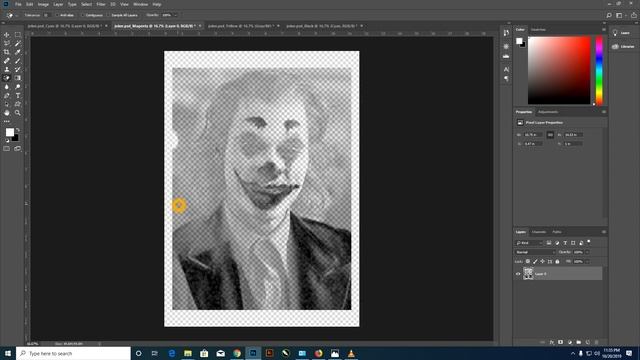The width and height of the screenshot is (640, 360).
Task: Open the Layers panel flyout menu
Action: click(604, 232)
